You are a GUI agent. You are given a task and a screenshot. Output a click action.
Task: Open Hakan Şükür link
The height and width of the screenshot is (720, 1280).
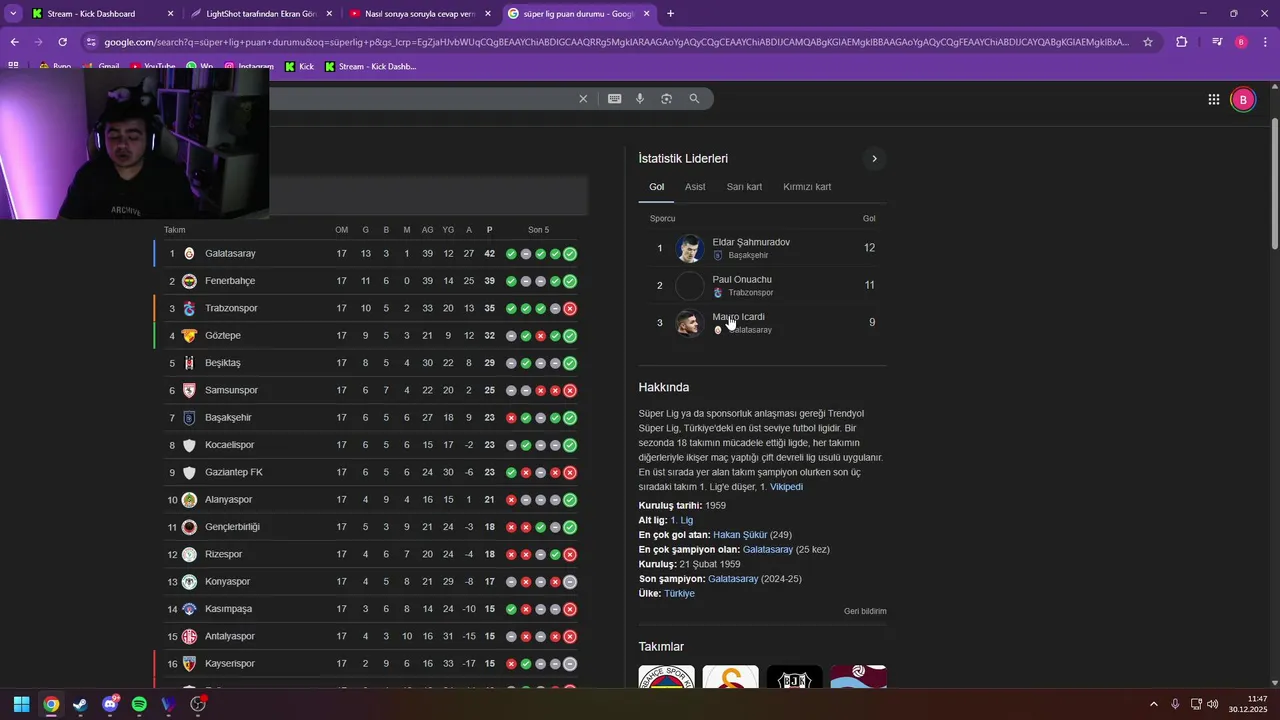click(x=740, y=535)
